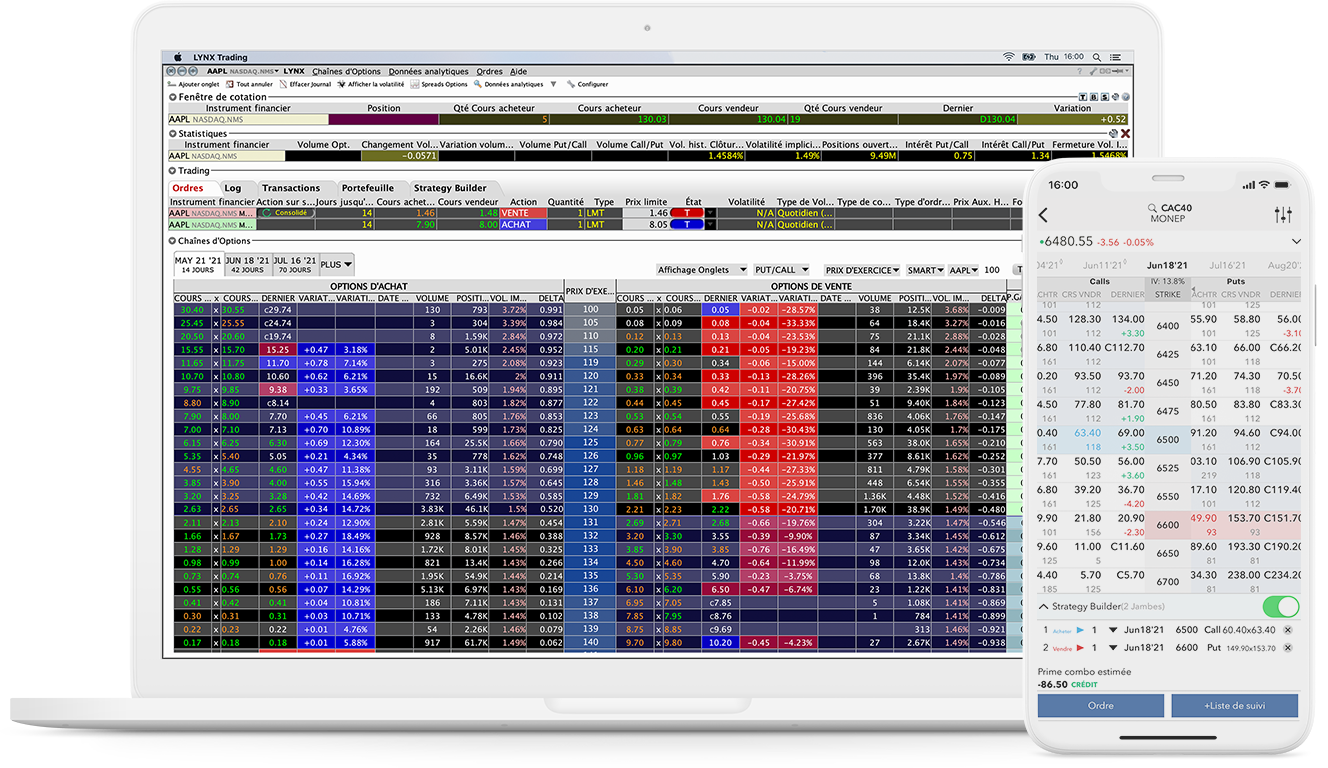Click the 1.46 Prix limite field
This screenshot has width=1328, height=768.
[646, 213]
